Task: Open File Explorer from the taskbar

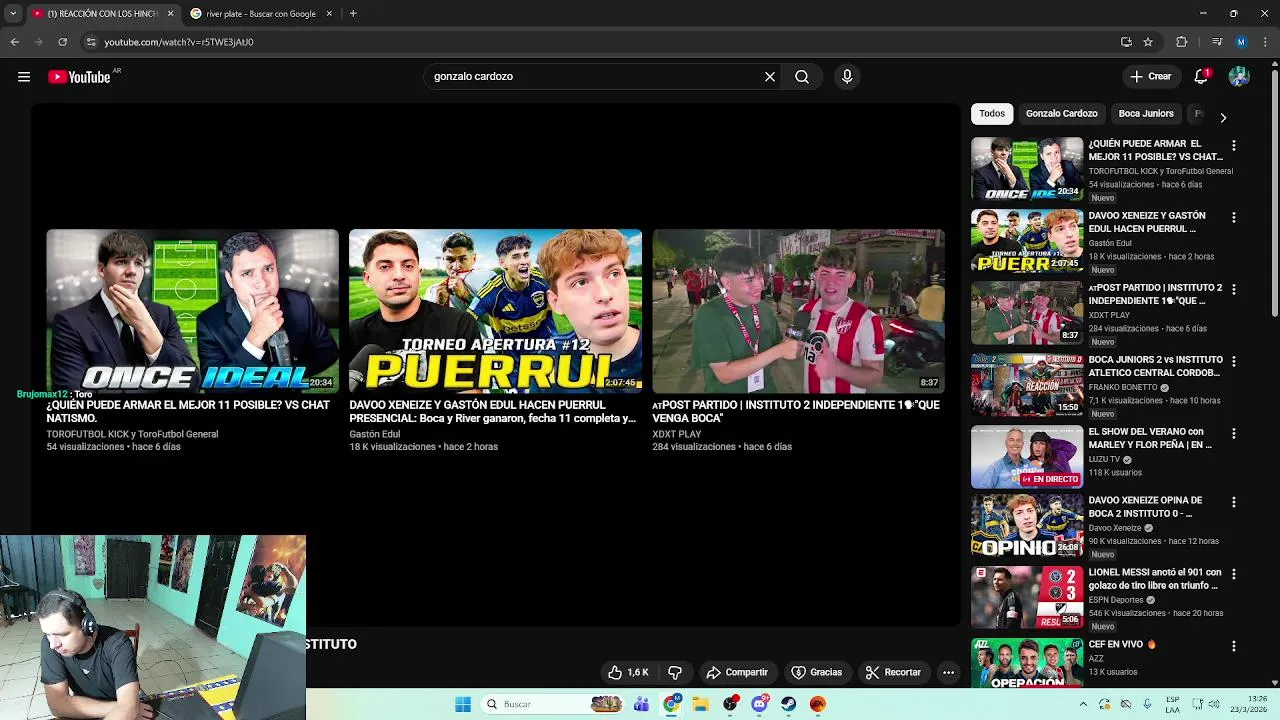Action: coord(701,704)
